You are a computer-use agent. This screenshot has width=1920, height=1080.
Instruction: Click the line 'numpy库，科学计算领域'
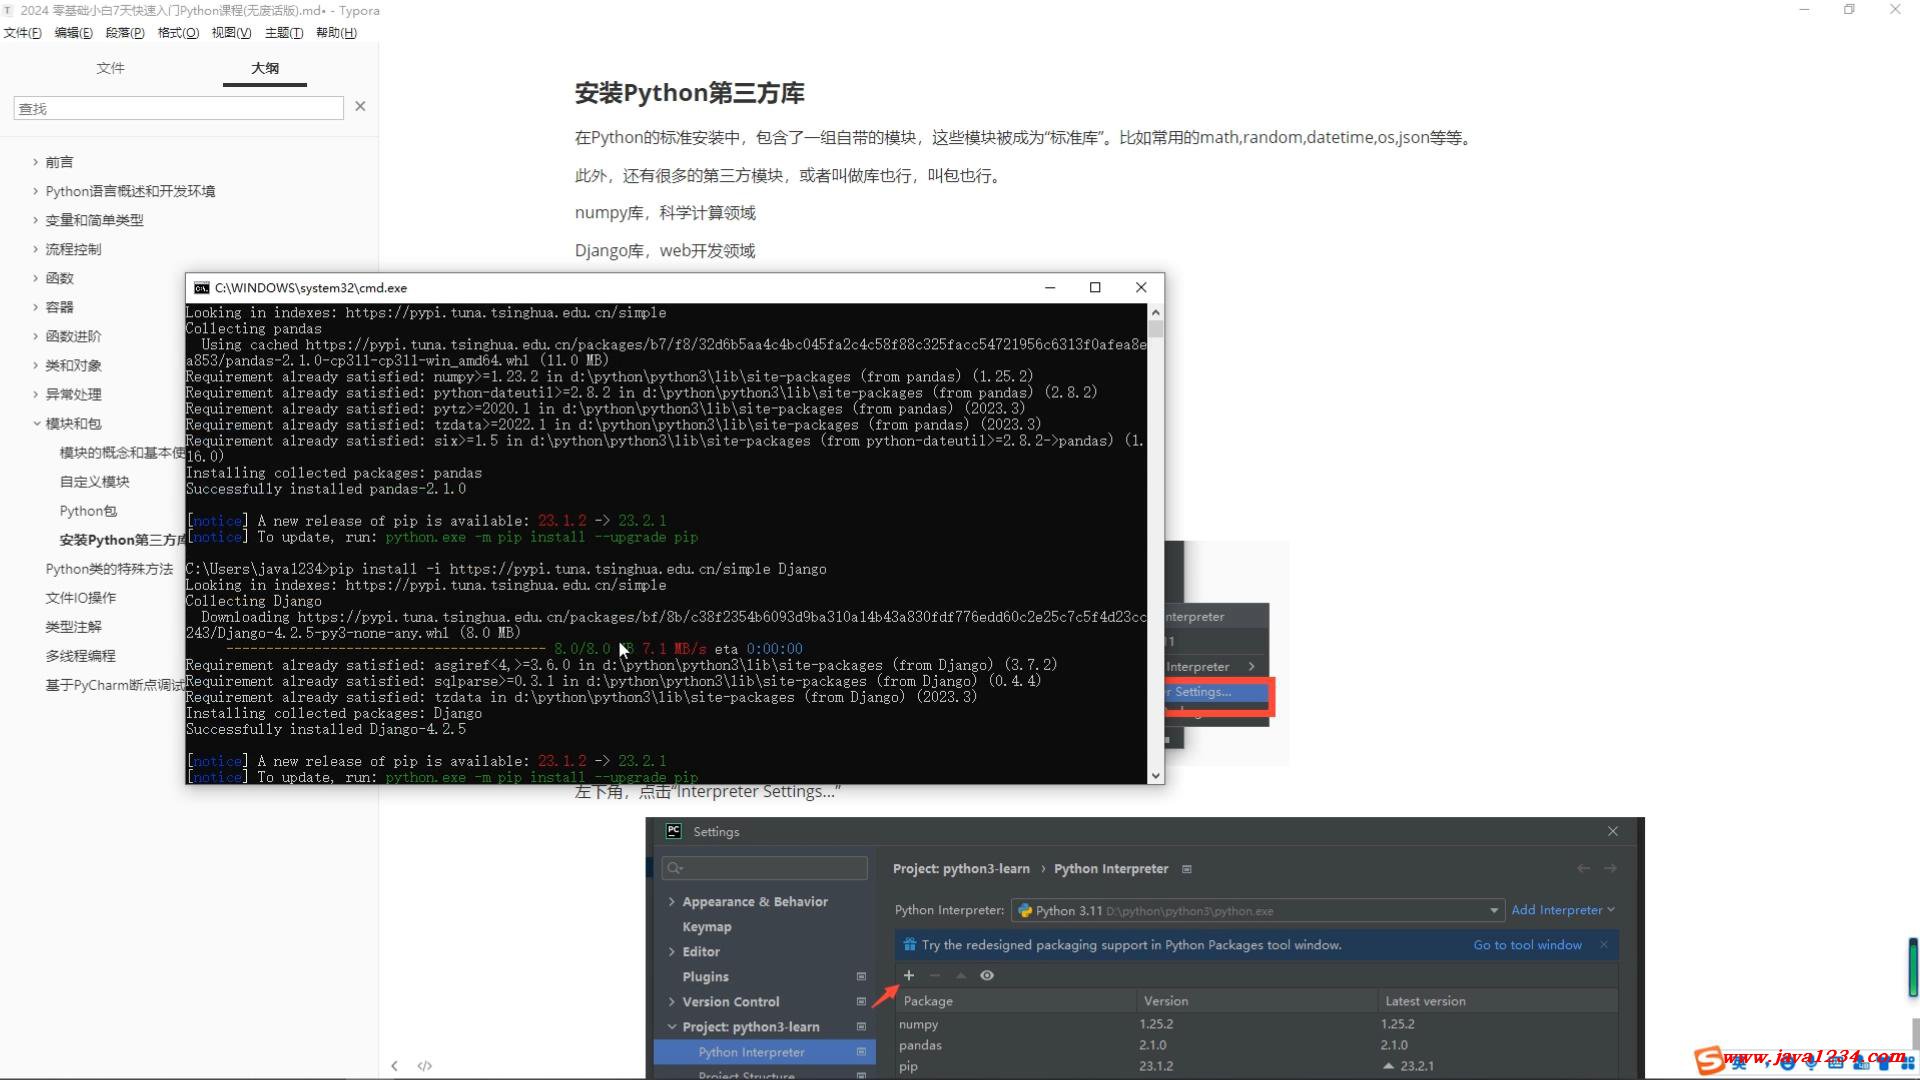[665, 212]
